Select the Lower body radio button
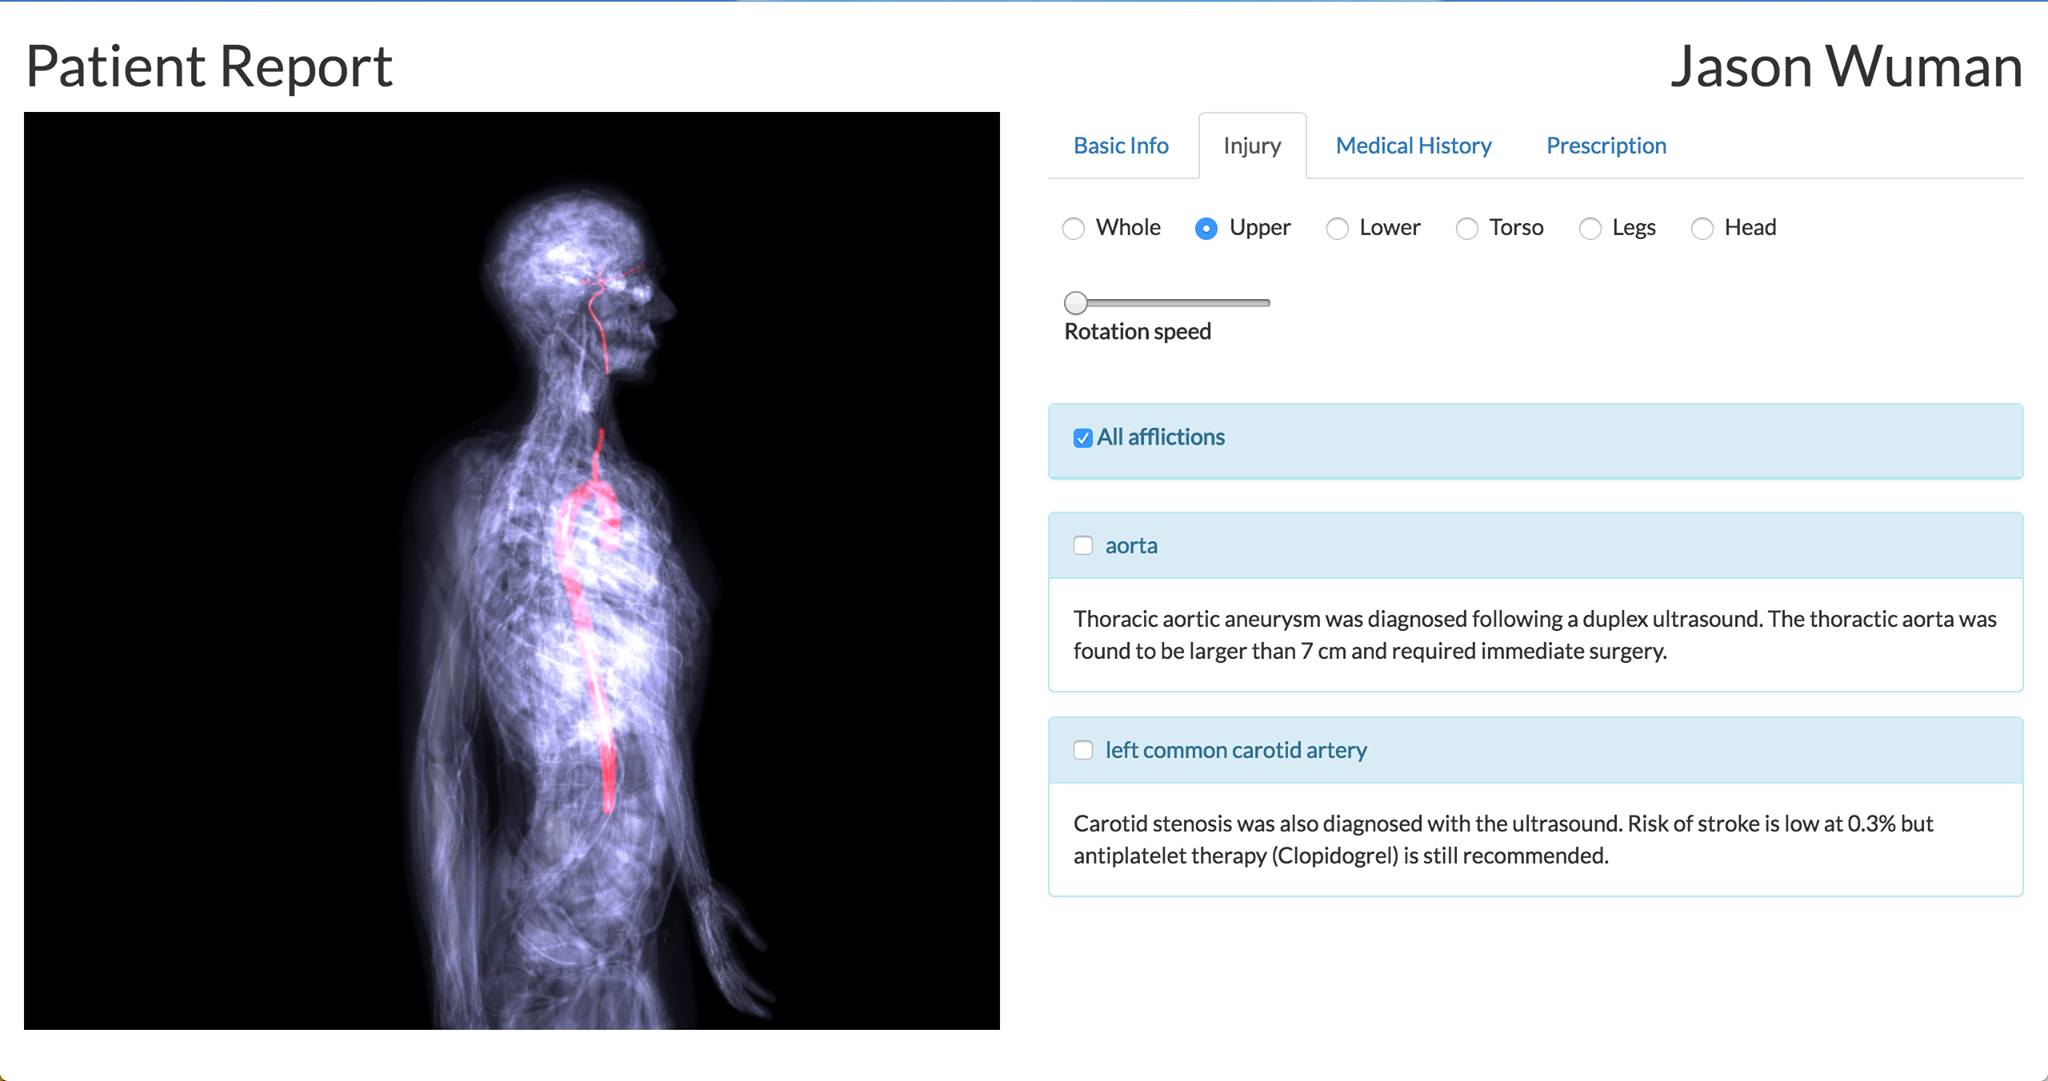 [x=1337, y=229]
